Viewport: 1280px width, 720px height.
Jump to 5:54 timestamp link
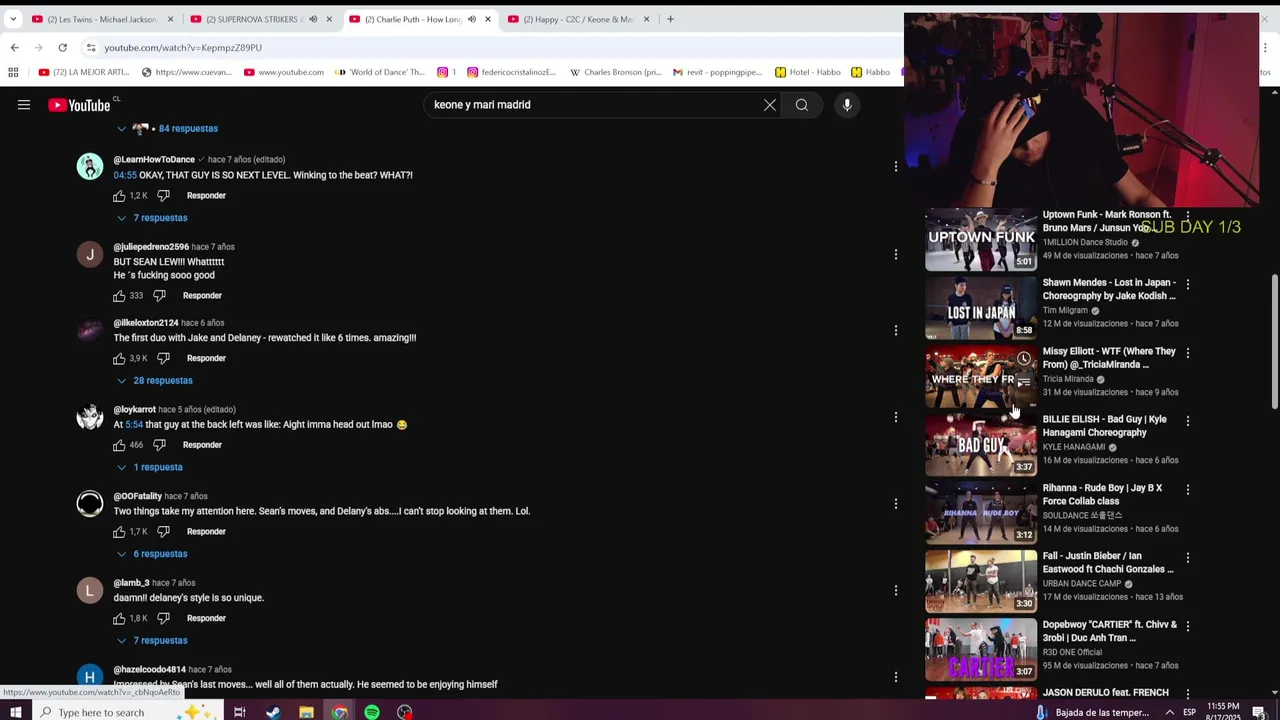pos(134,425)
